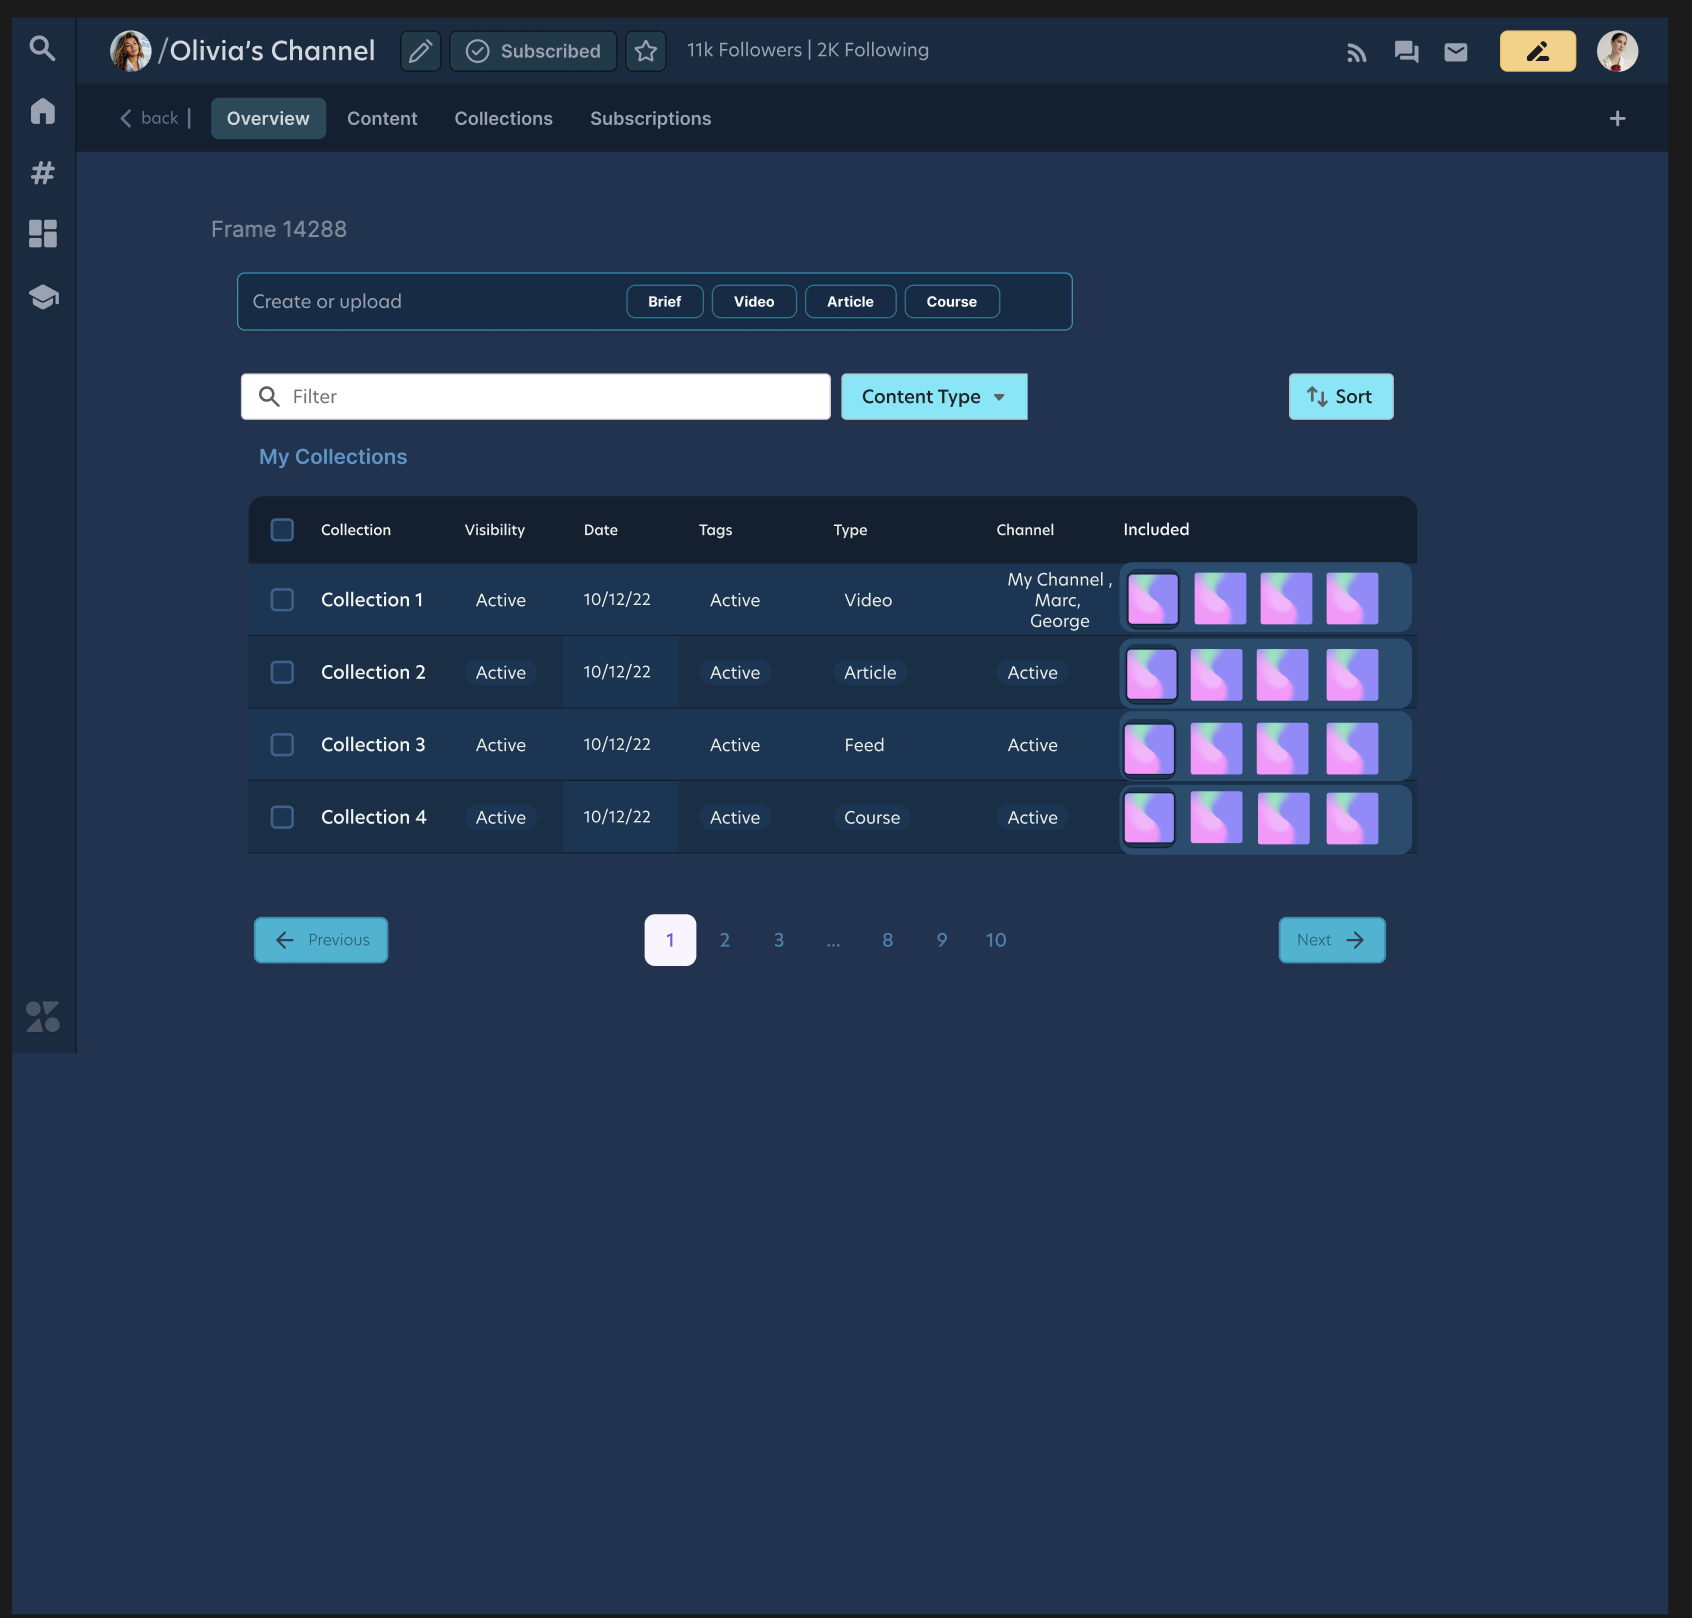Open first included thumbnail of Collection 1
The height and width of the screenshot is (1618, 1692).
click(1152, 599)
